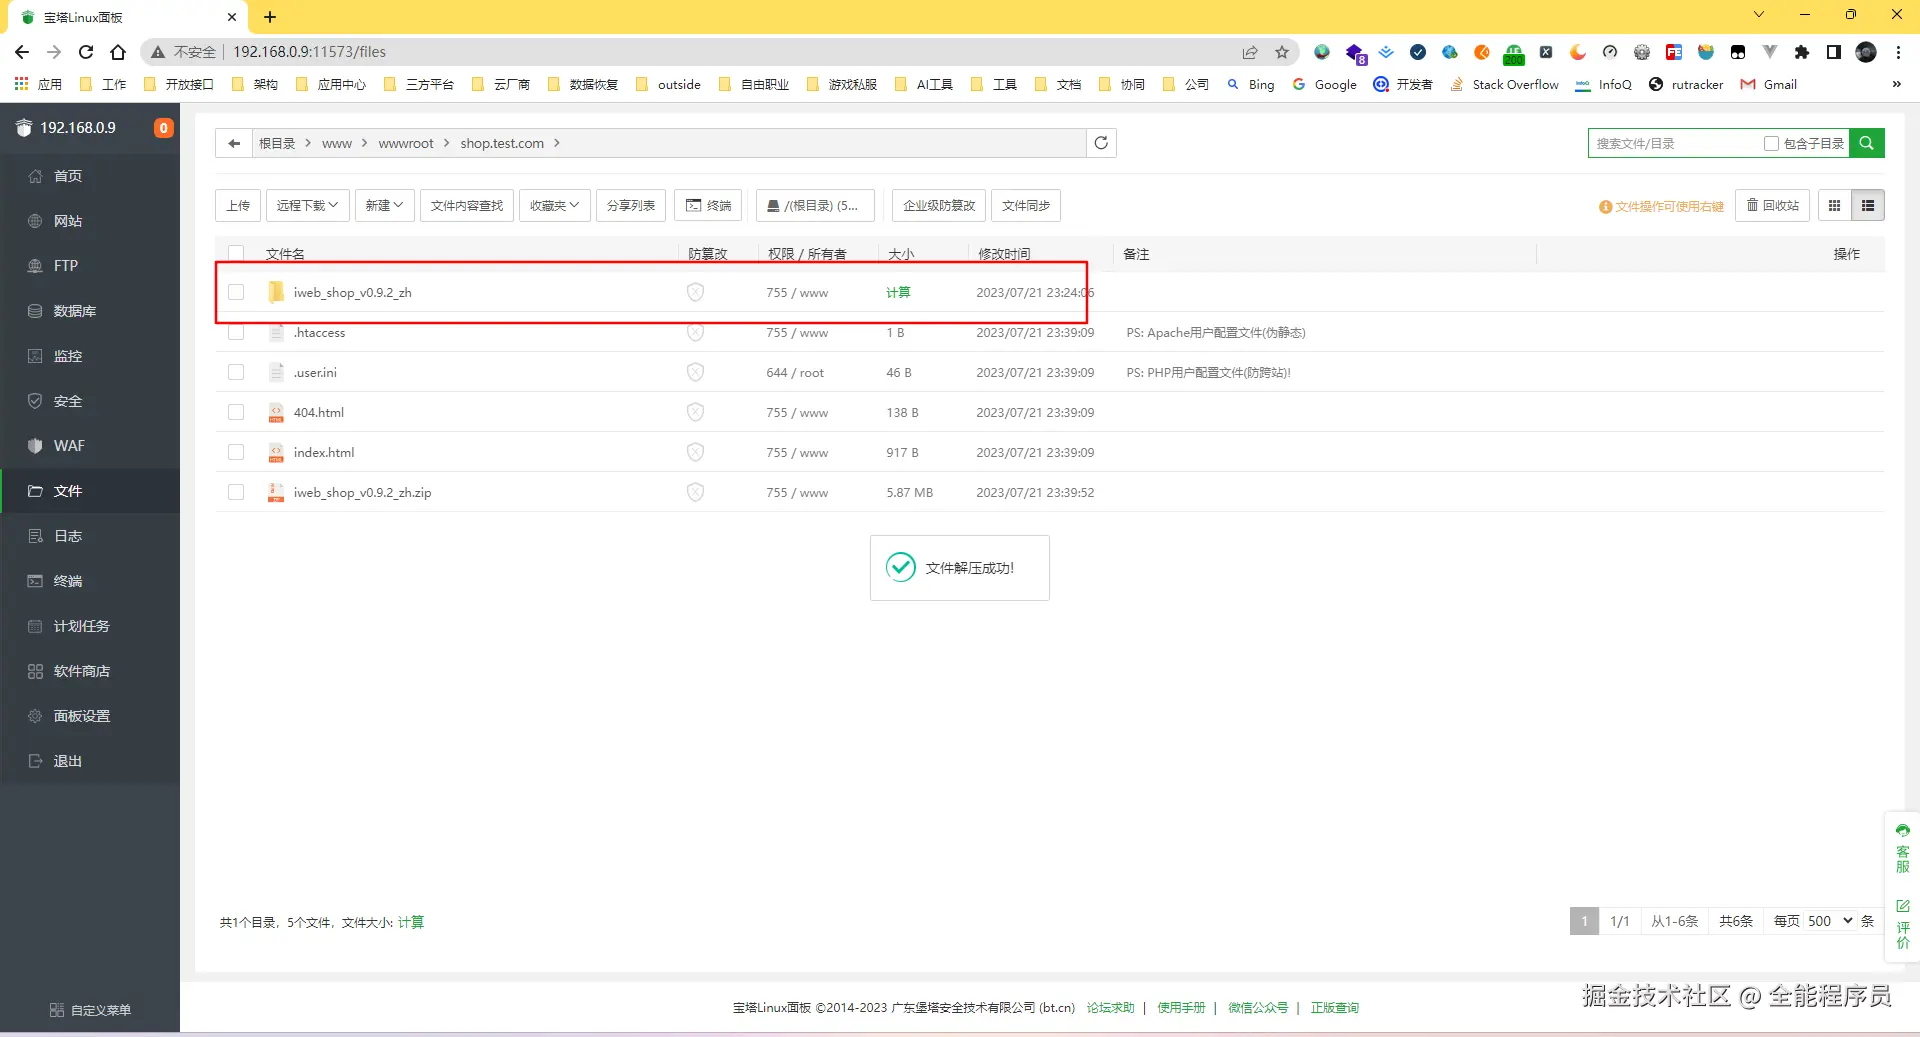Viewport: 1920px width, 1037px height.
Task: Click the 分享列表 button
Action: 631,205
